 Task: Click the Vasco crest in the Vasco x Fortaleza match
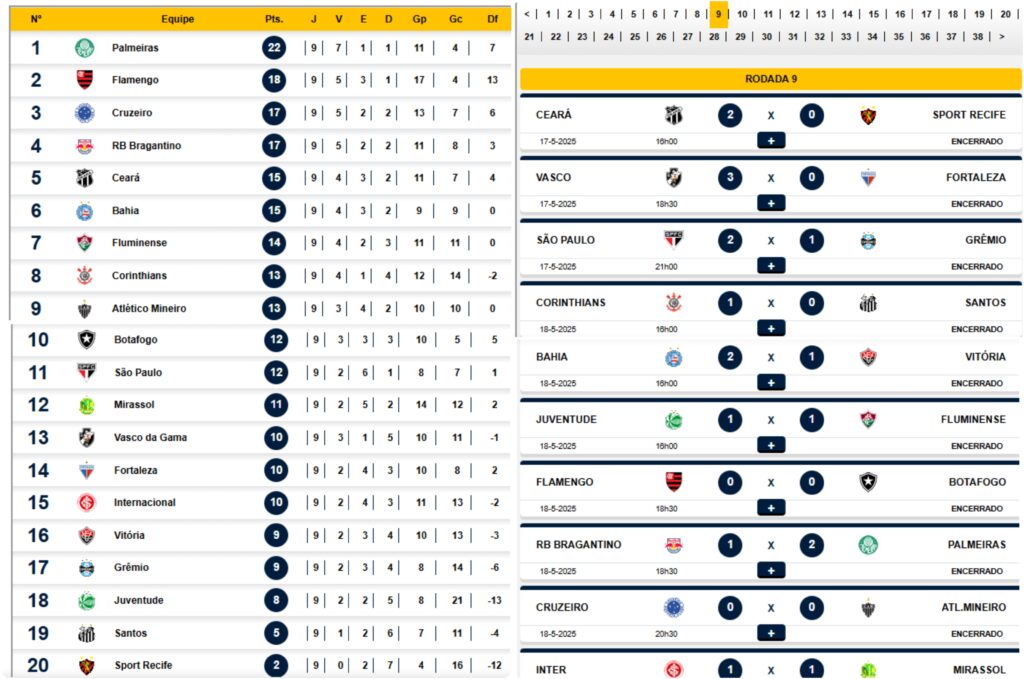[x=673, y=178]
